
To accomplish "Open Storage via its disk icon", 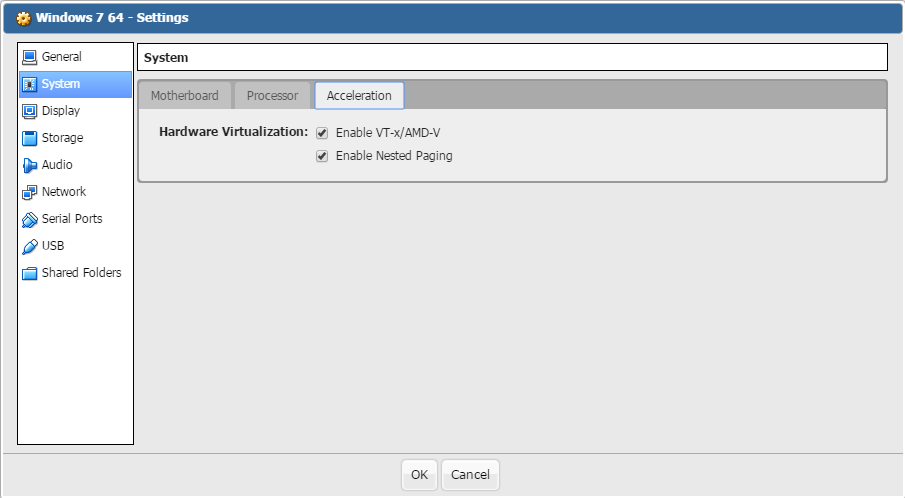I will click(x=30, y=138).
